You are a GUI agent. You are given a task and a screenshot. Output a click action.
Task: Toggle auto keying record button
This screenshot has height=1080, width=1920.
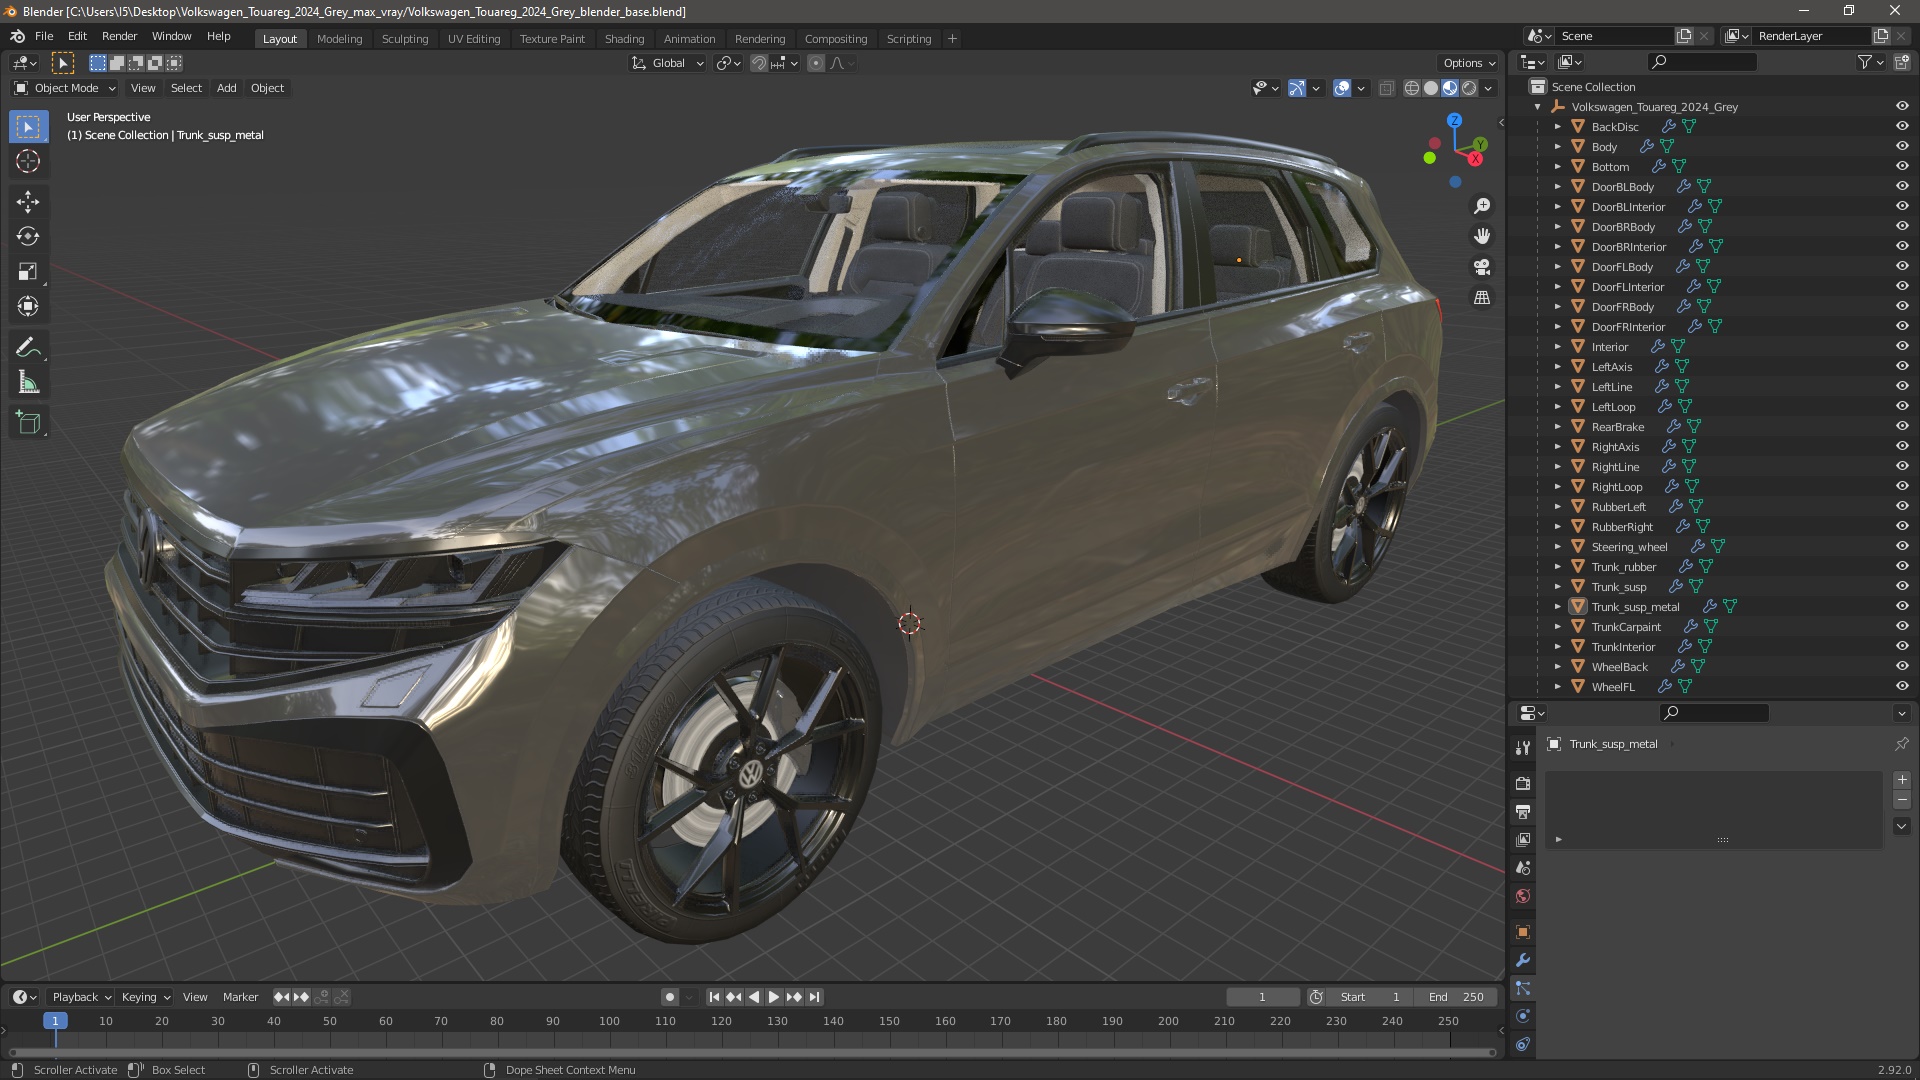[670, 997]
